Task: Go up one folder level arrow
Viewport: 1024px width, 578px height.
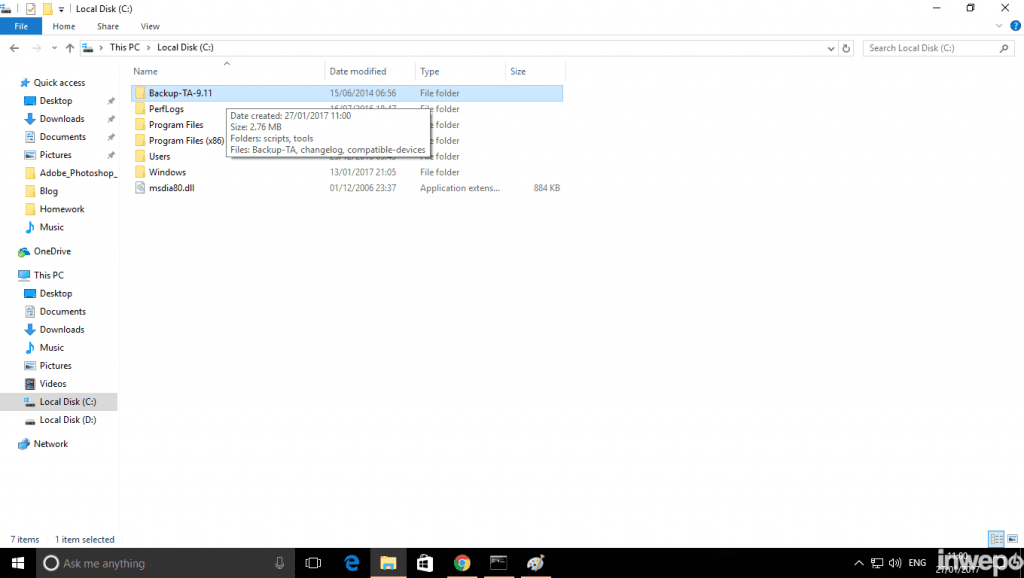Action: click(x=69, y=48)
